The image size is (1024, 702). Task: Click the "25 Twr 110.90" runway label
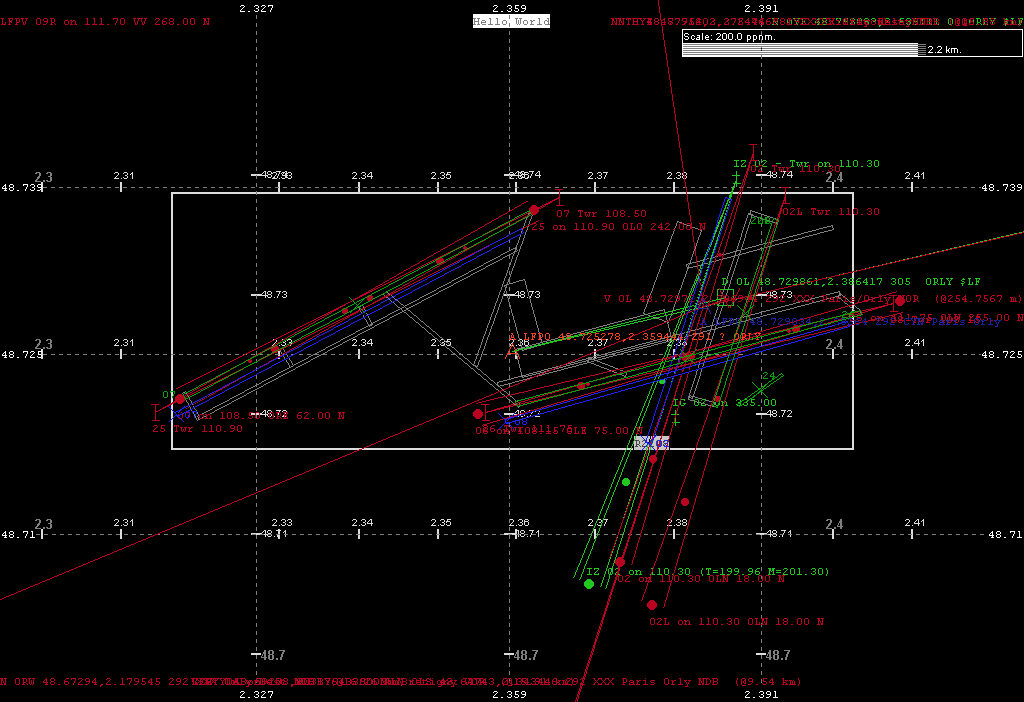tap(197, 428)
